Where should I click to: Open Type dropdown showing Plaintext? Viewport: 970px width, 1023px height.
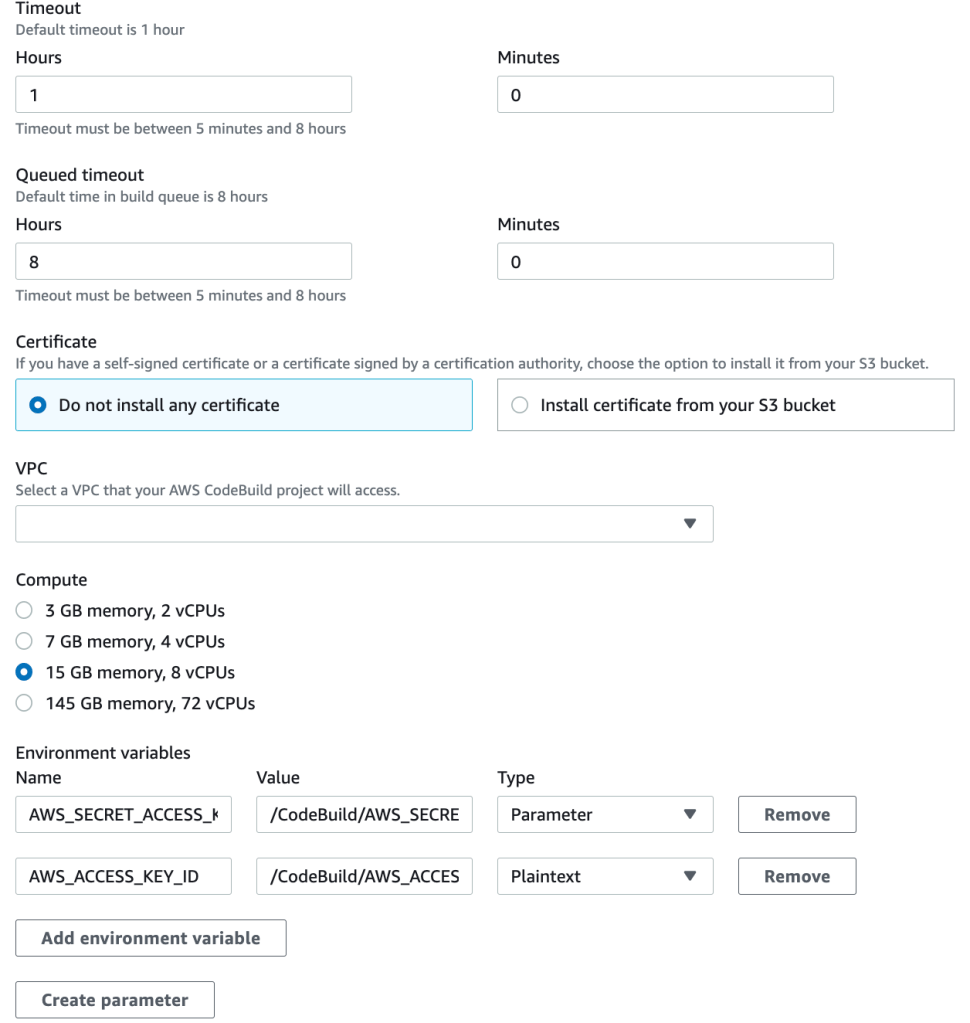pos(604,876)
